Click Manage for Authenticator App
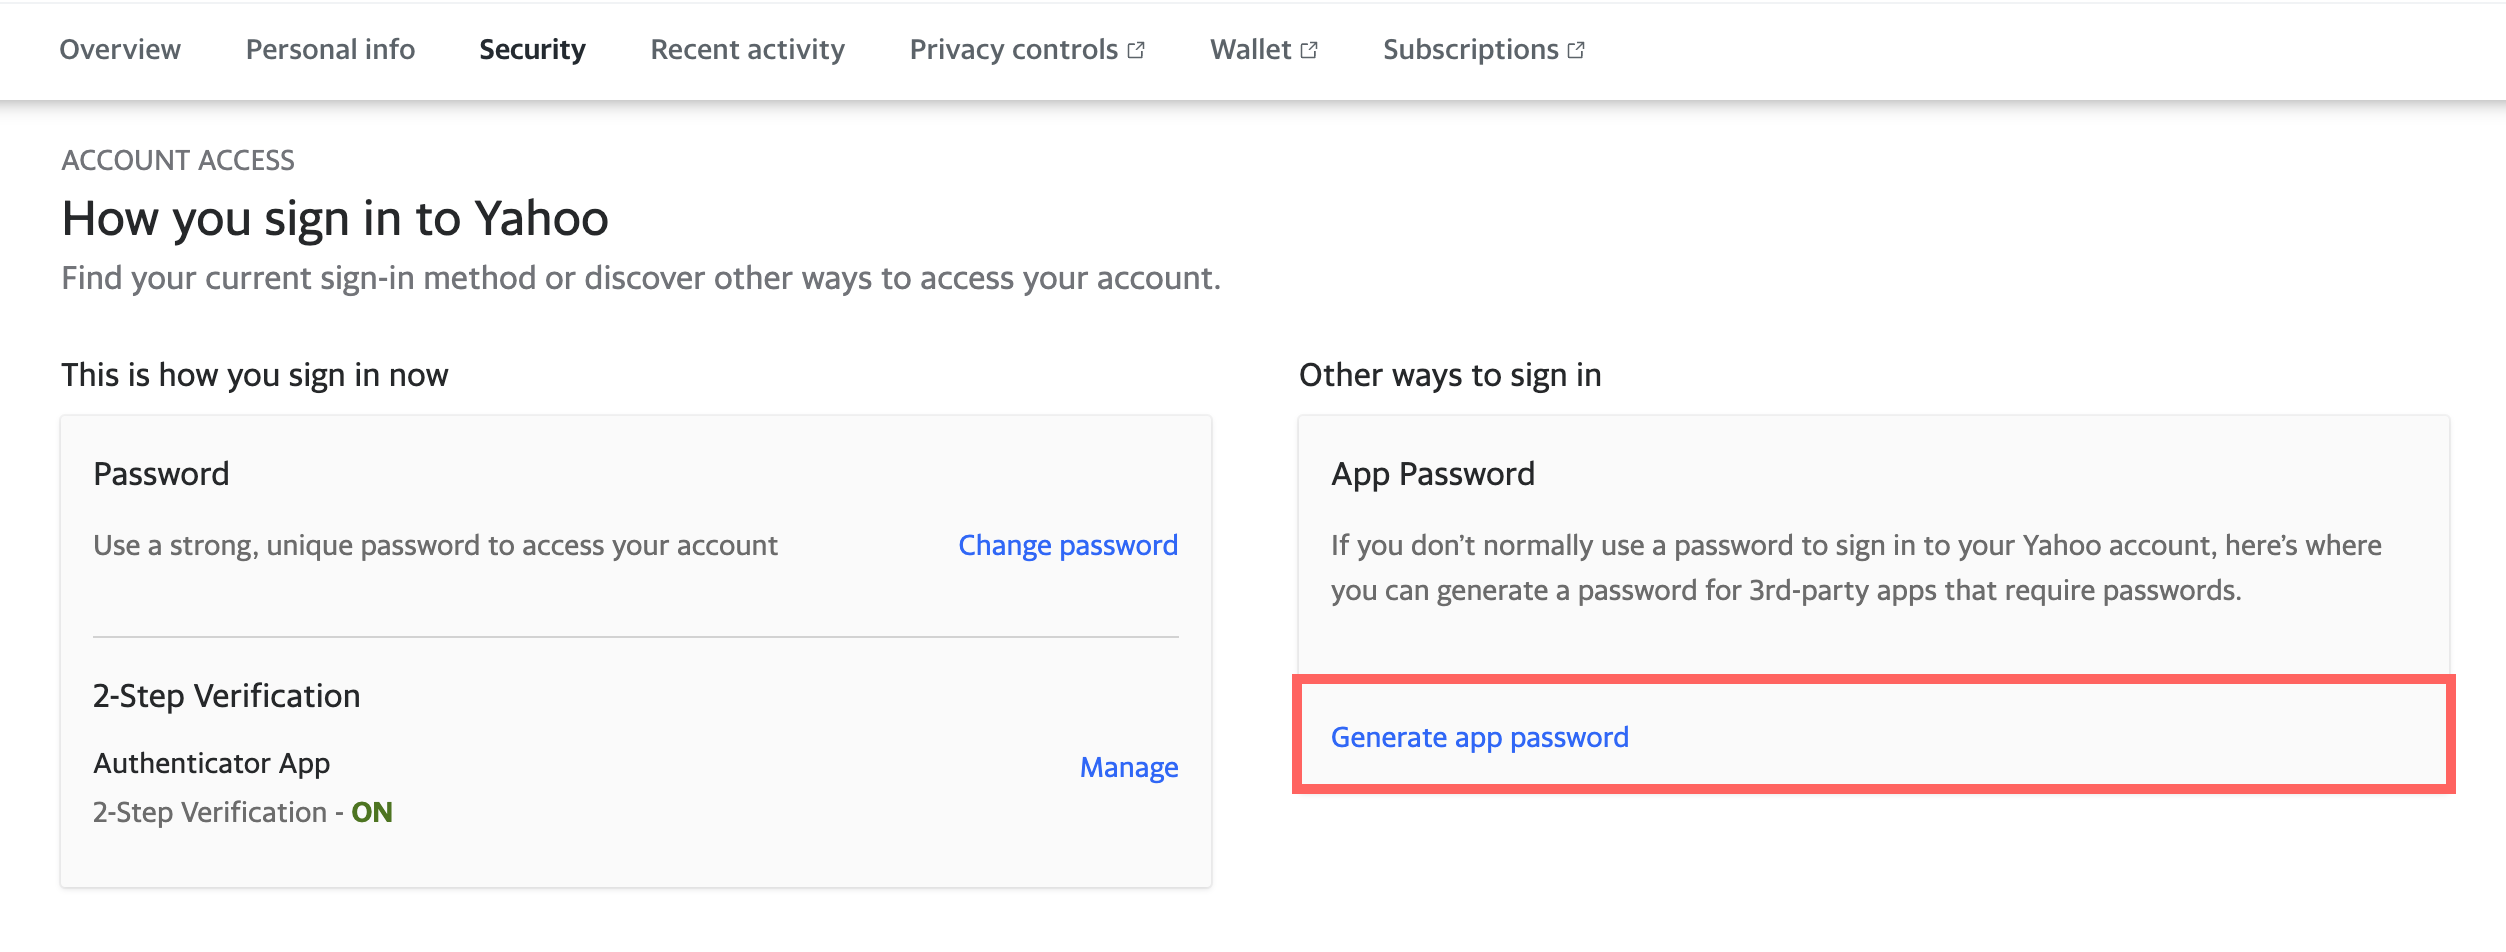 (1129, 767)
